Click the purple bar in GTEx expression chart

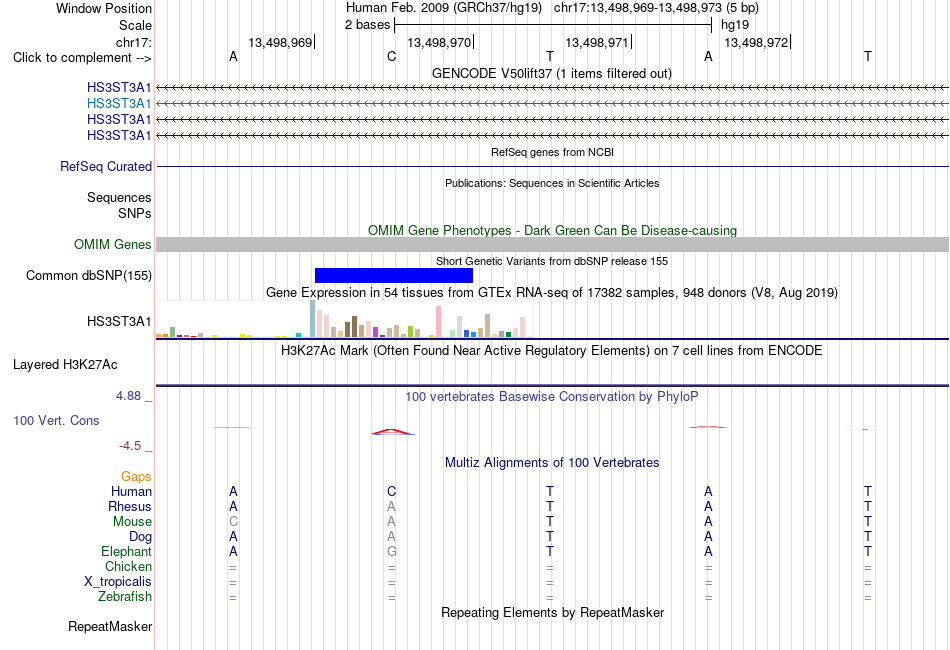click(x=376, y=332)
